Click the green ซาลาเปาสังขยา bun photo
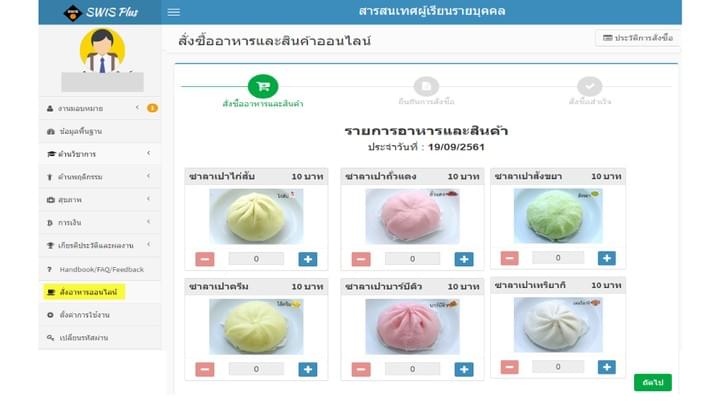Image resolution: width=720 pixels, height=405 pixels. pos(558,216)
